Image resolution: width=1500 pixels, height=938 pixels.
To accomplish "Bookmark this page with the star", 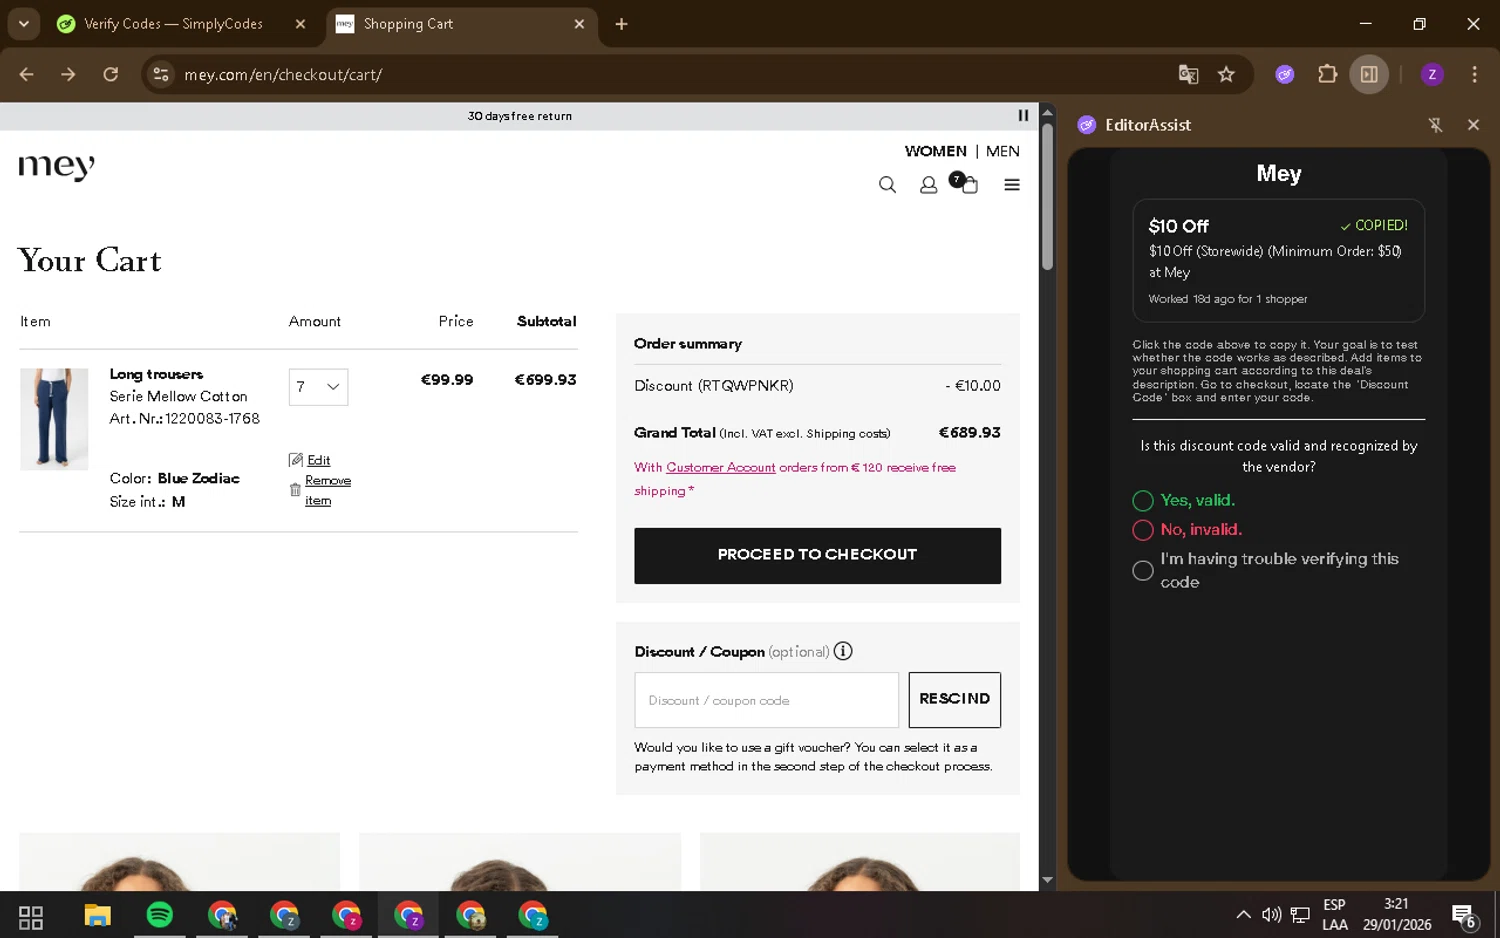I will point(1226,74).
